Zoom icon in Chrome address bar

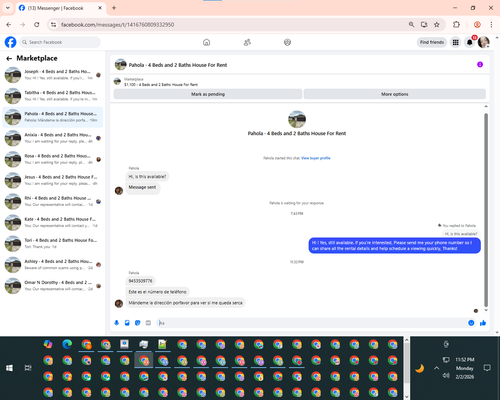[x=411, y=24]
